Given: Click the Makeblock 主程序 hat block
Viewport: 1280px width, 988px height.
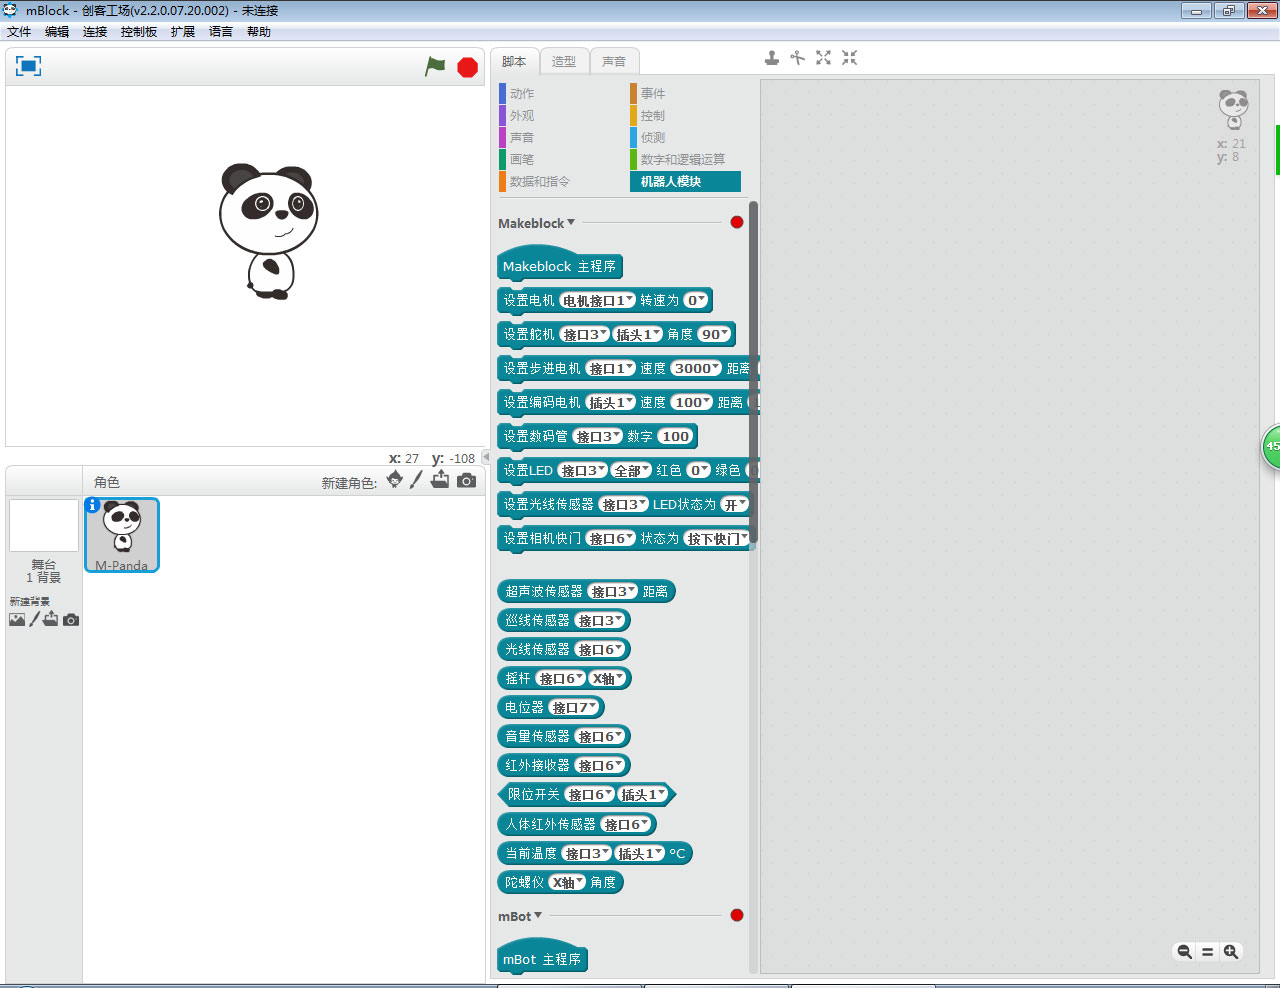Looking at the screenshot, I should [559, 265].
